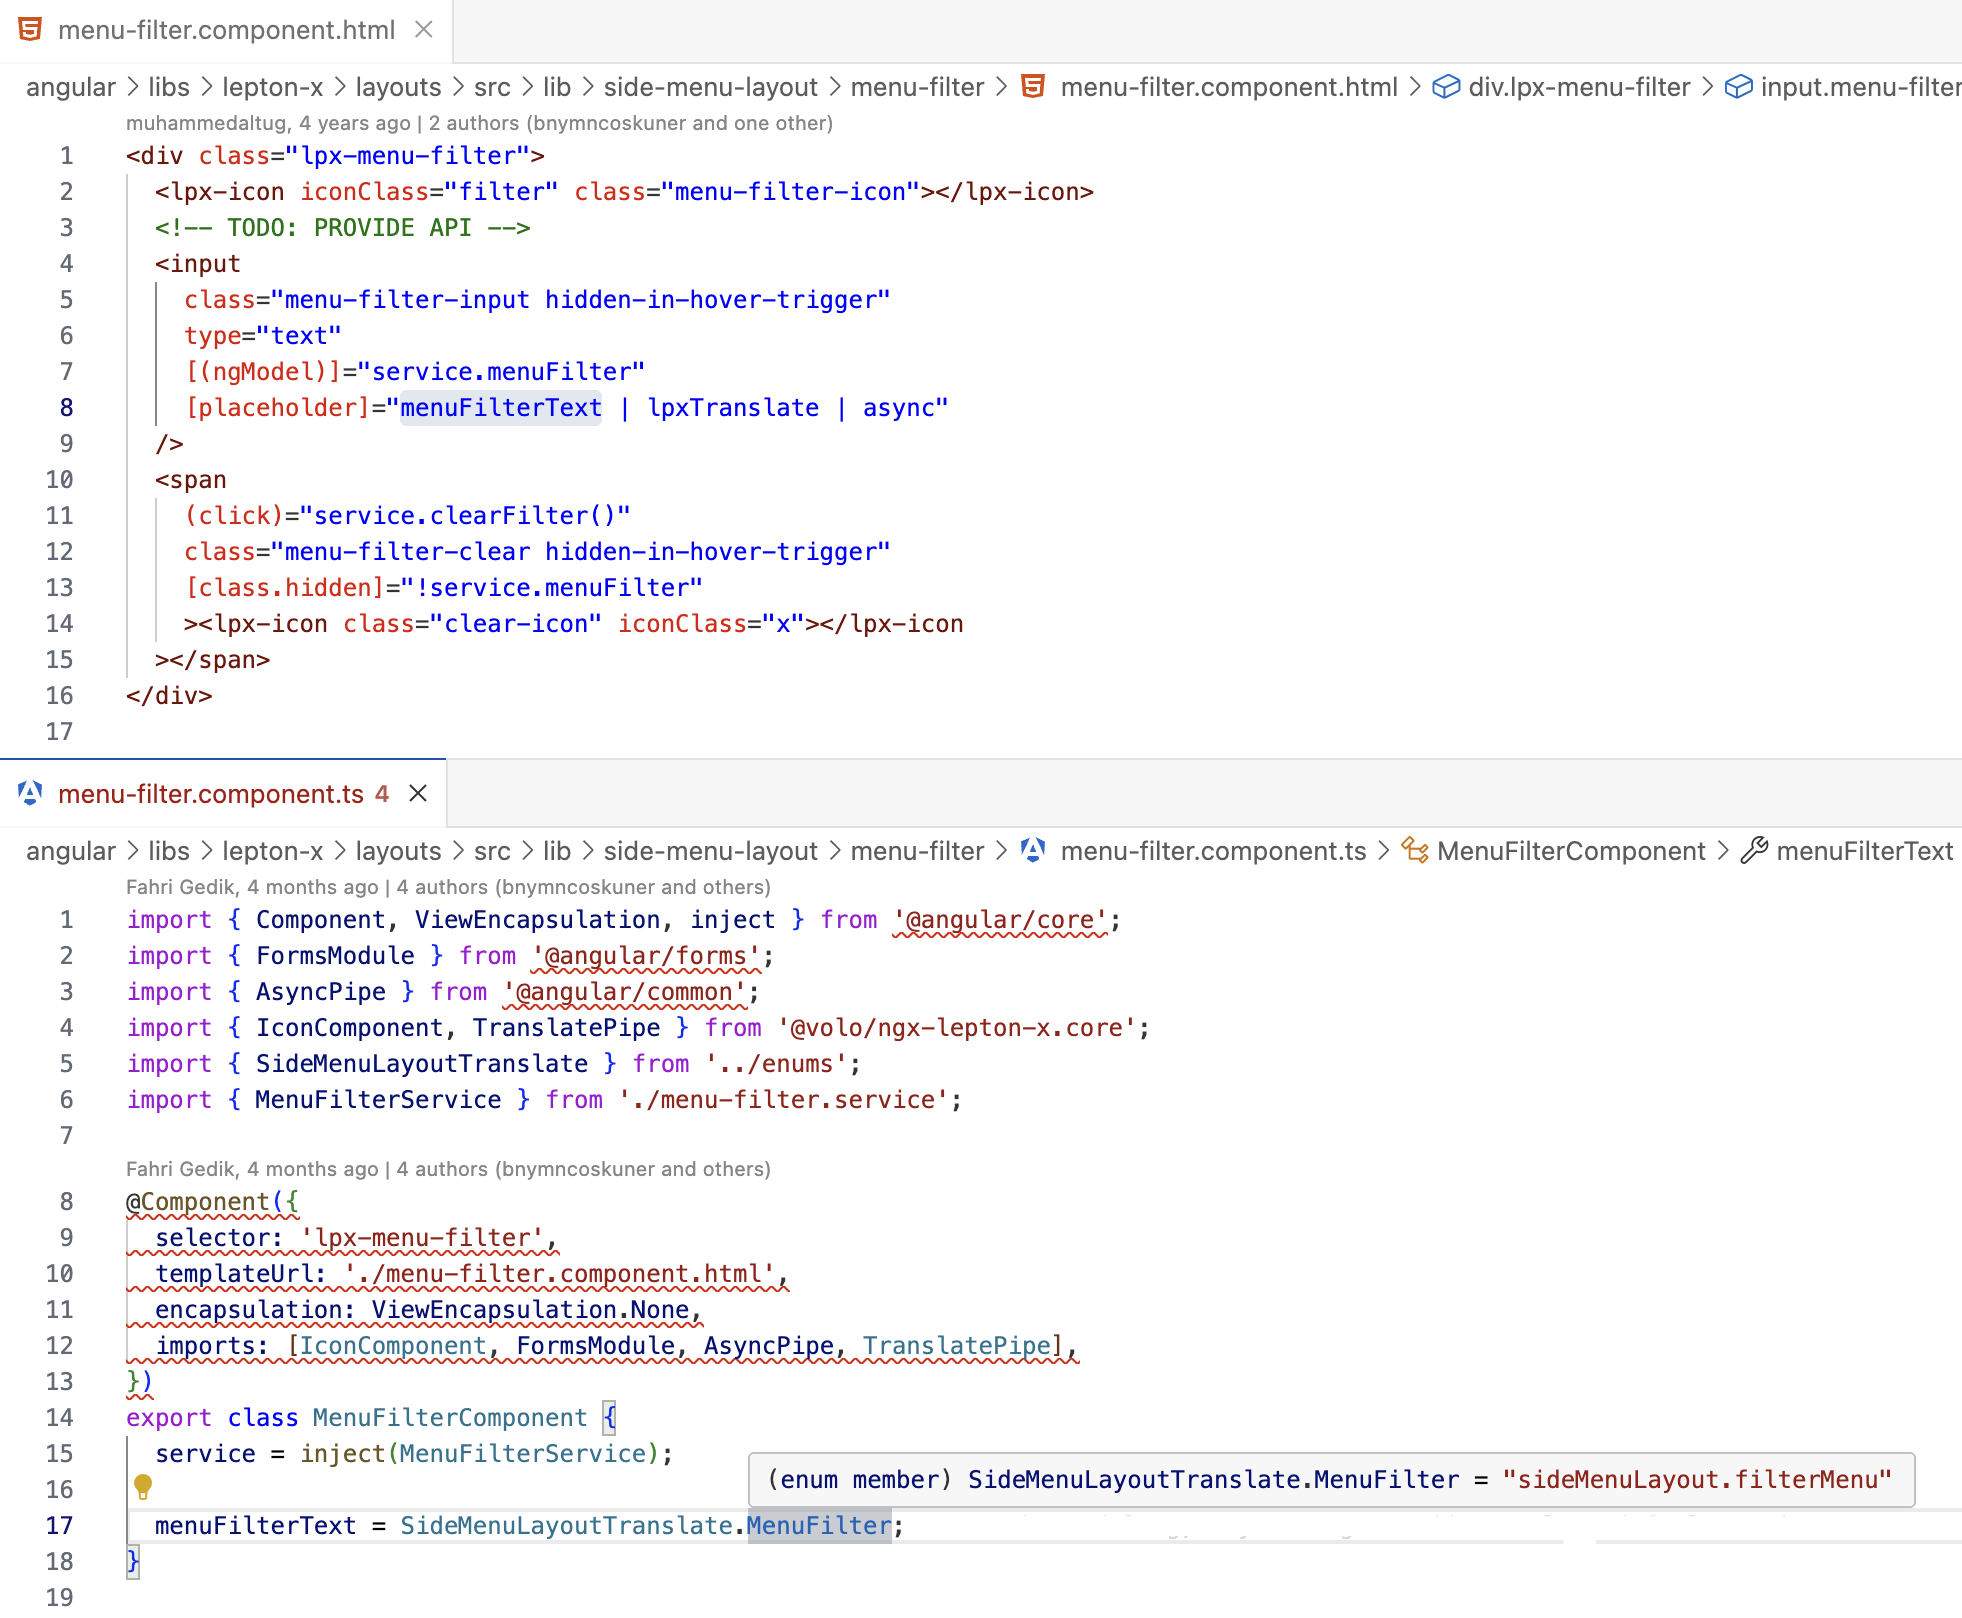Close the menu-filter.component.html tab
This screenshot has width=1962, height=1618.
424,30
